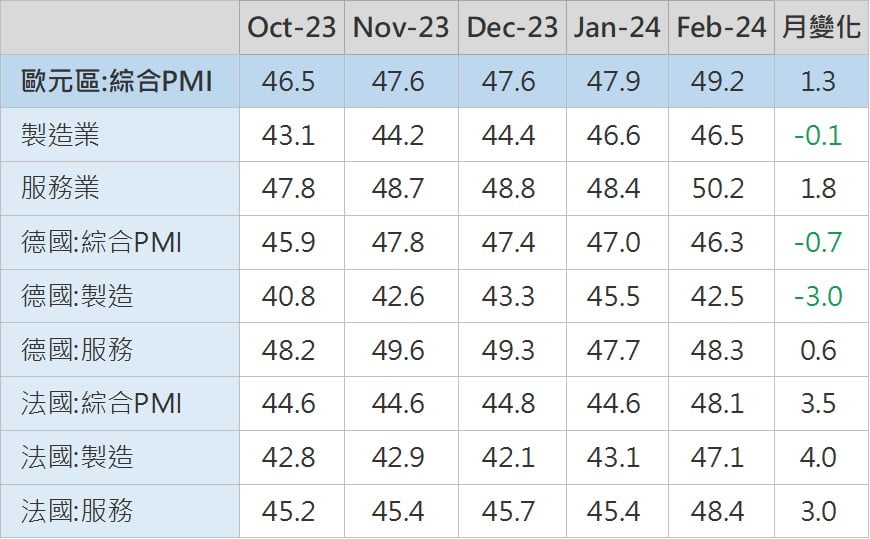The width and height of the screenshot is (870, 539).
Task: Select the 德國:綜合PMI row label
Action: [101, 242]
